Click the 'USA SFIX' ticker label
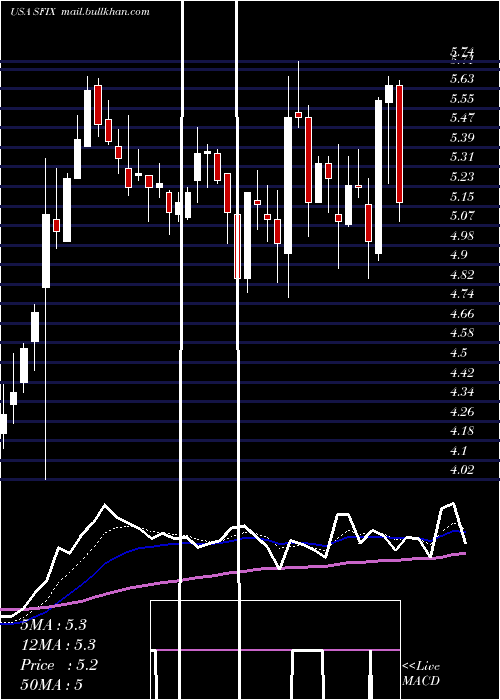 (33, 12)
